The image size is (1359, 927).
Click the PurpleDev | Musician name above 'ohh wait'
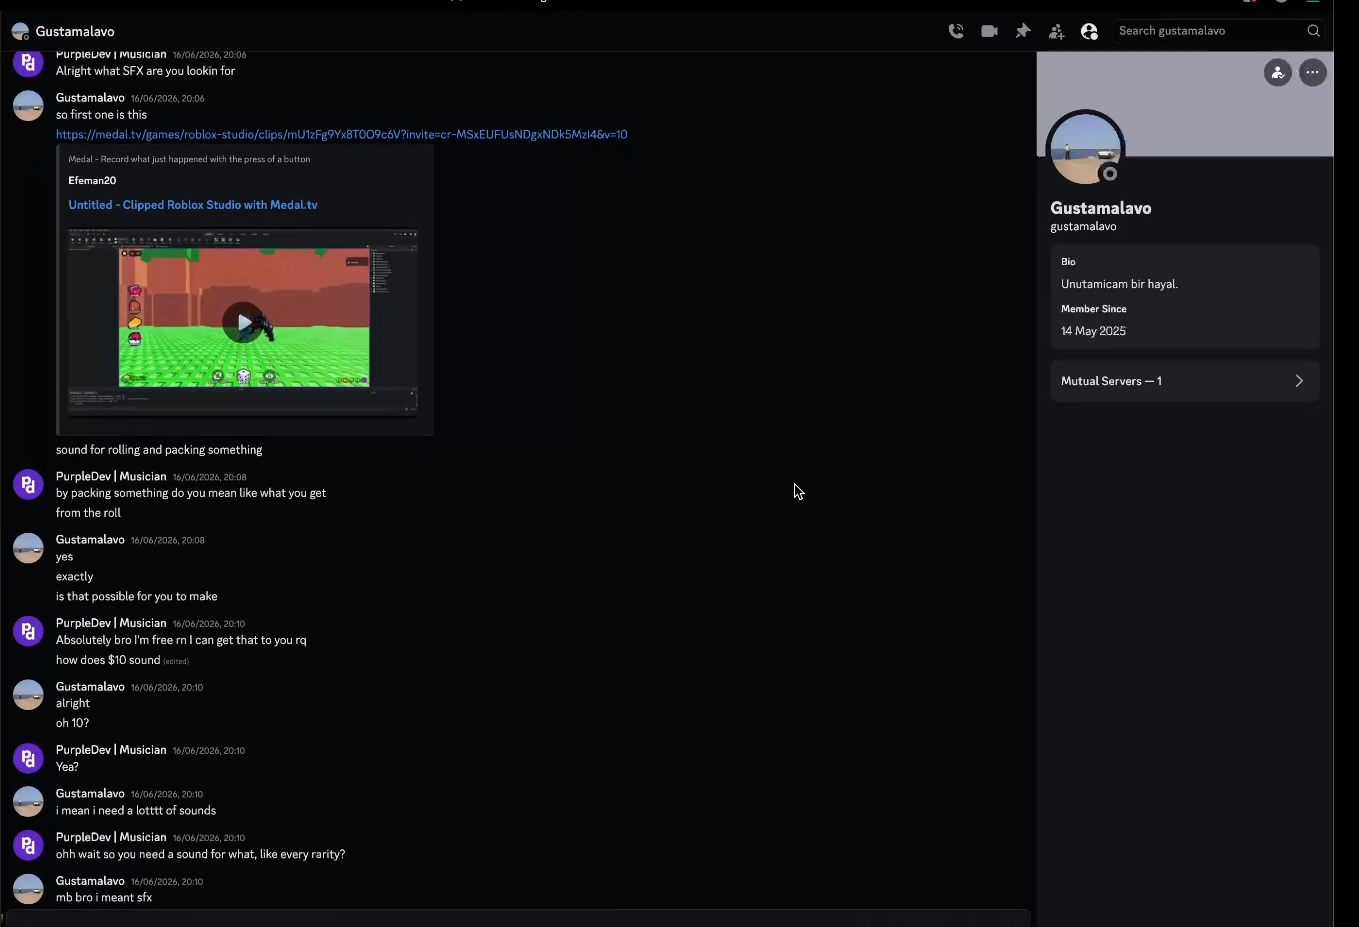coord(111,837)
